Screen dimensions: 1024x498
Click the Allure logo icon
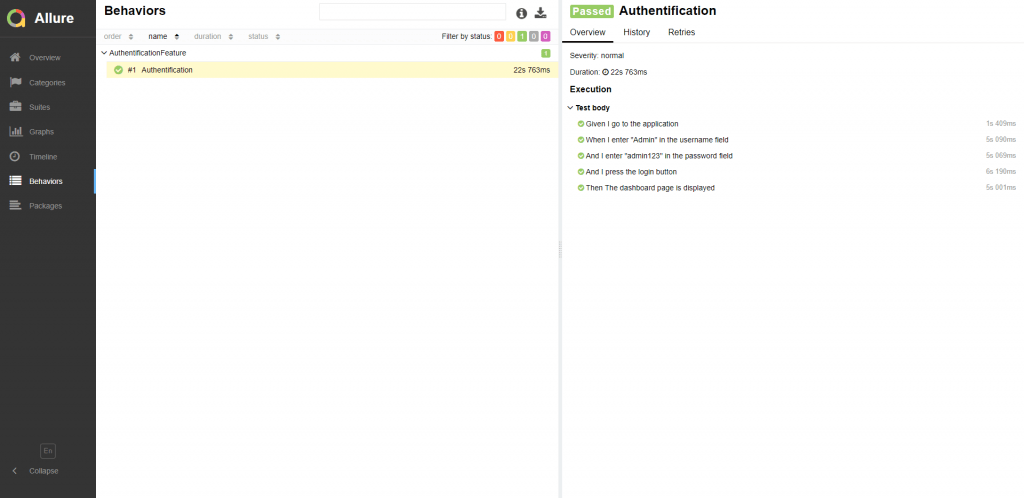[x=16, y=18]
